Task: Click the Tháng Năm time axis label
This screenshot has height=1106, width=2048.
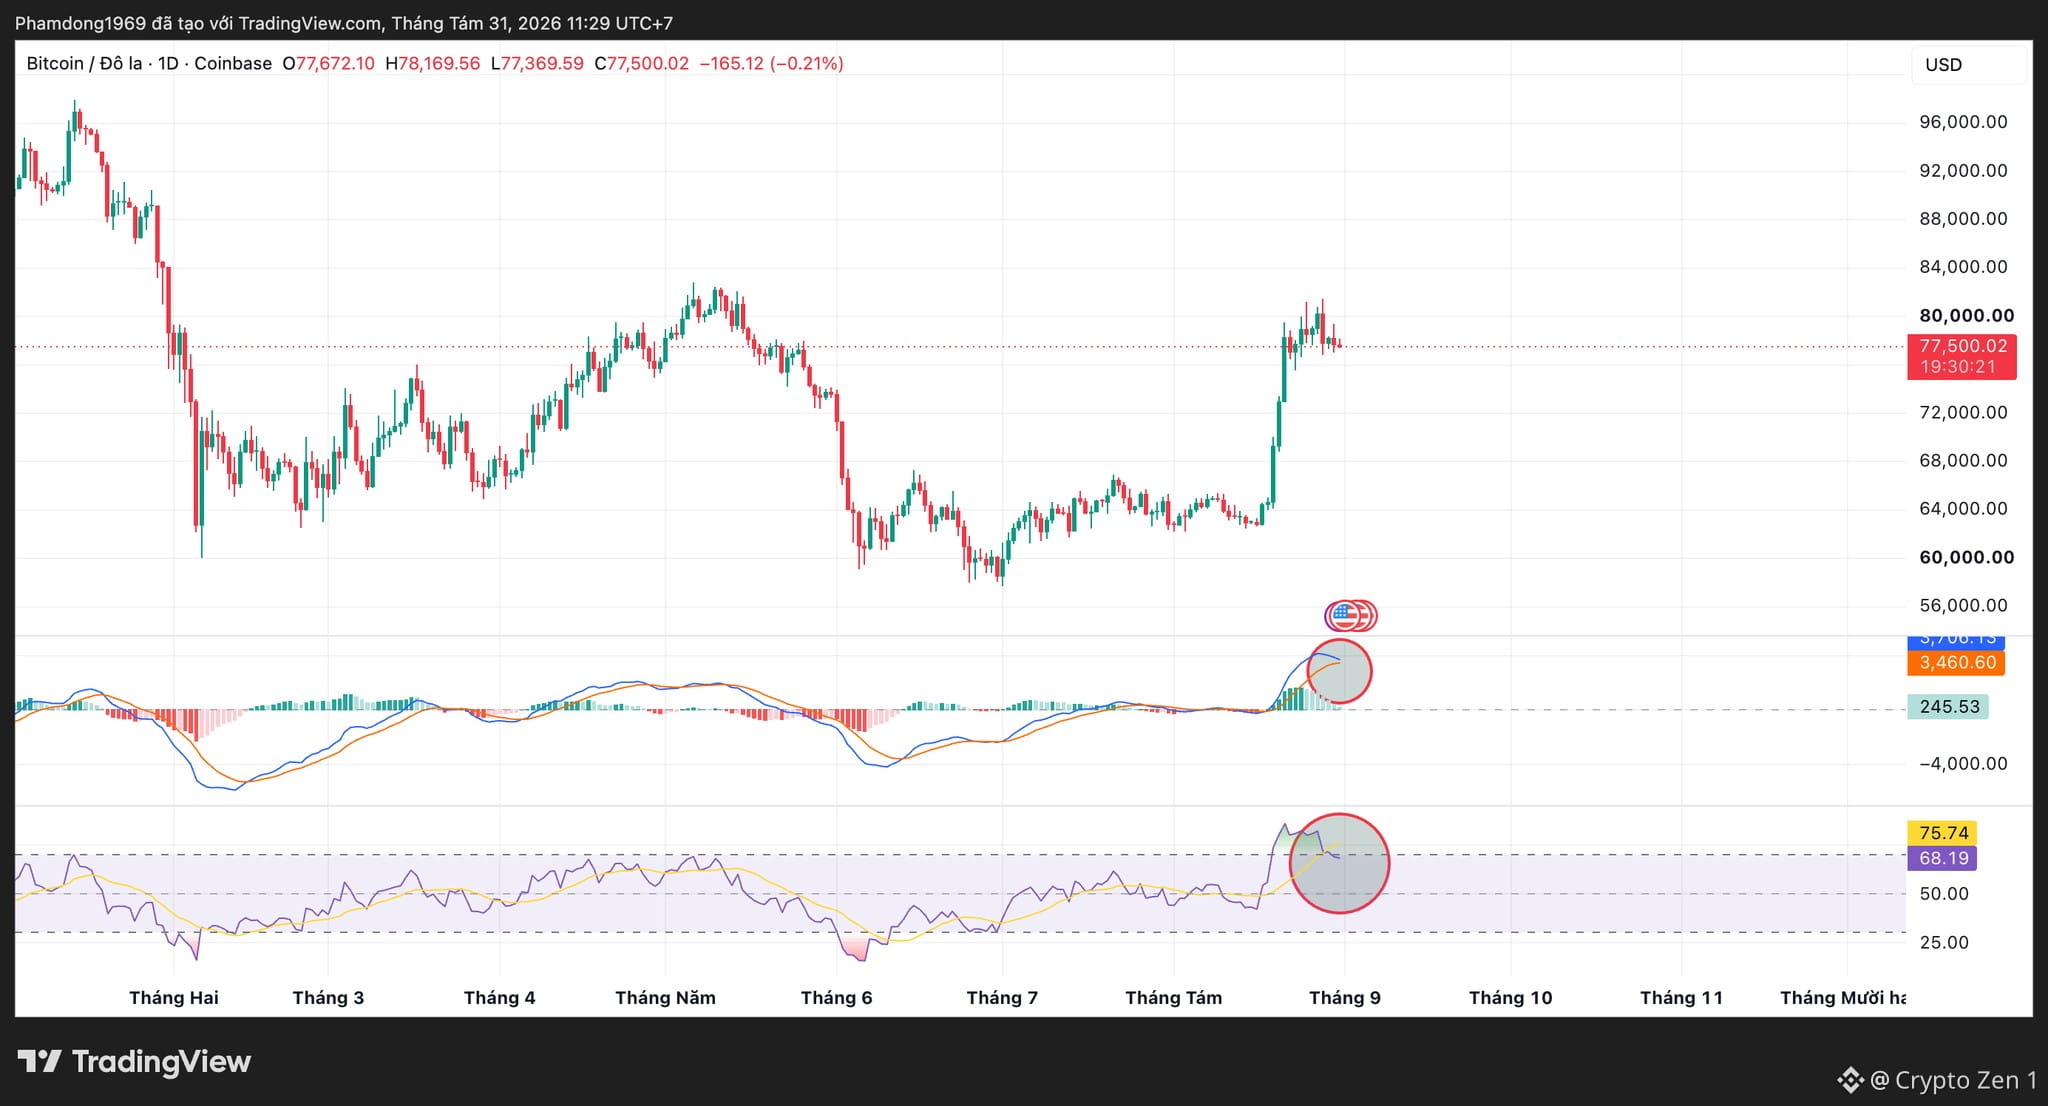Action: click(665, 997)
